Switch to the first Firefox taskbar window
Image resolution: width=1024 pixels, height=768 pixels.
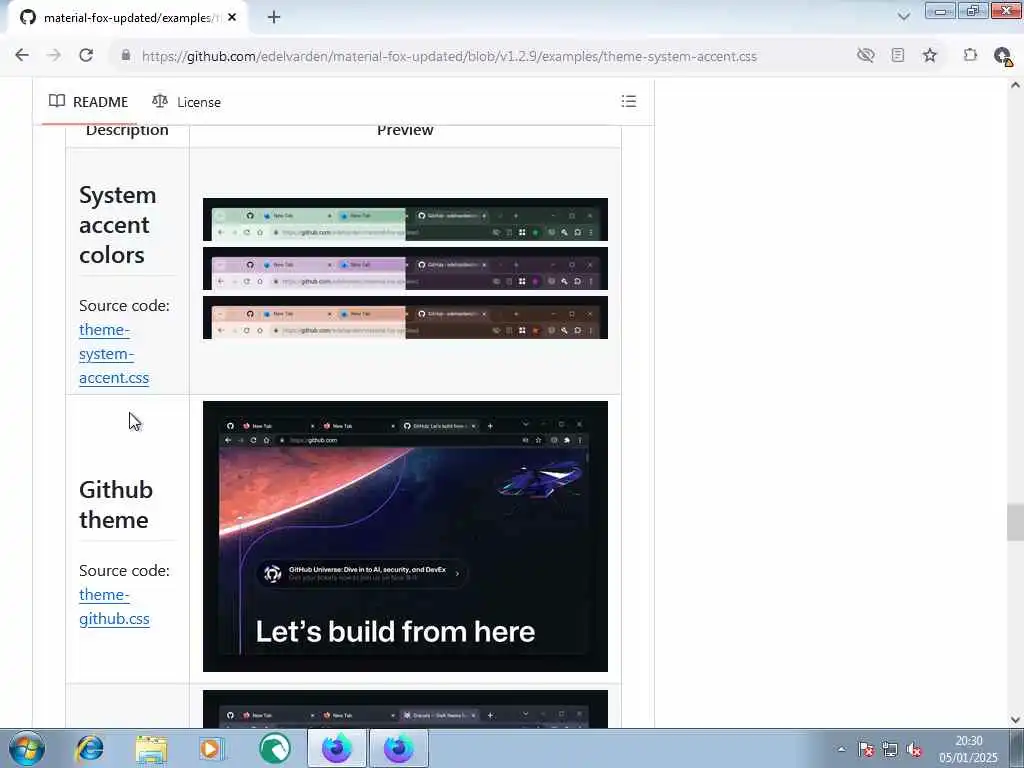(337, 748)
